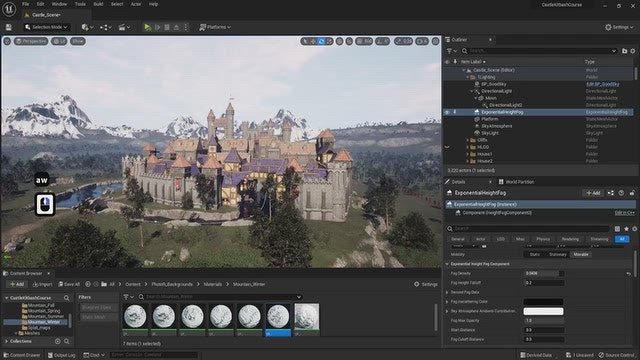Save the current level with disk icon
640x360 pixels.
8,27
